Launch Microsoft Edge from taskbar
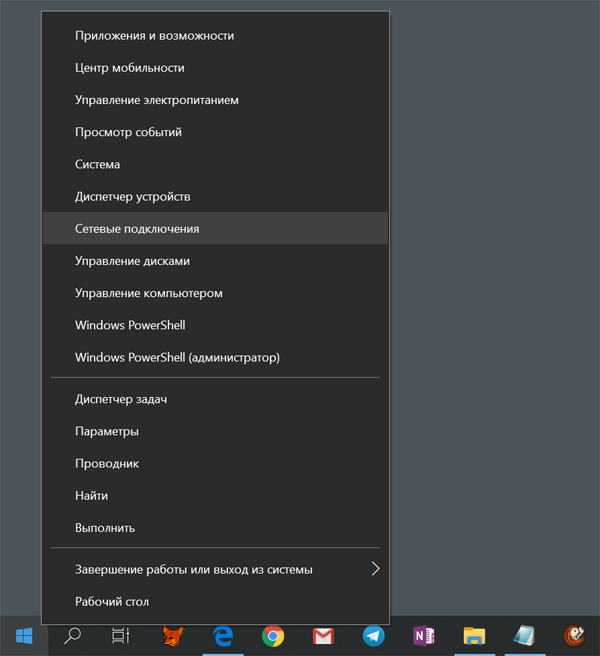600x656 pixels. point(223,636)
